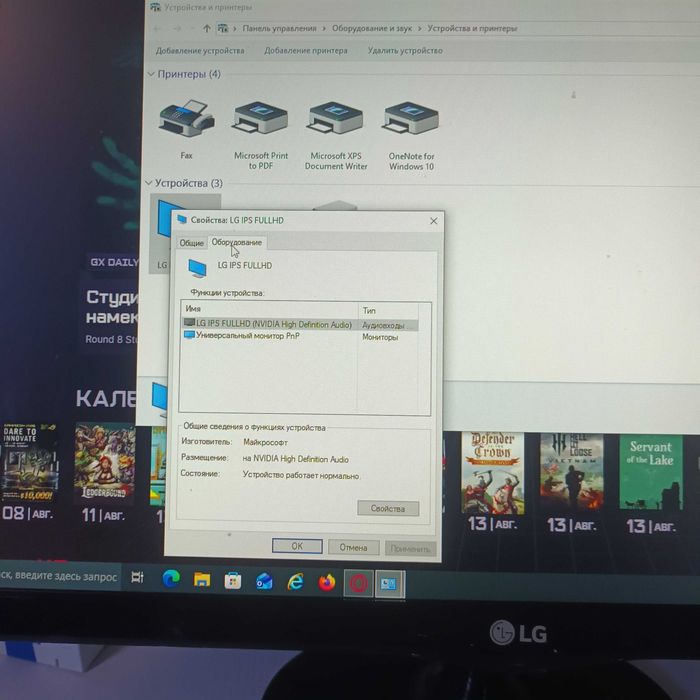Open Task View on taskbar

click(x=137, y=577)
